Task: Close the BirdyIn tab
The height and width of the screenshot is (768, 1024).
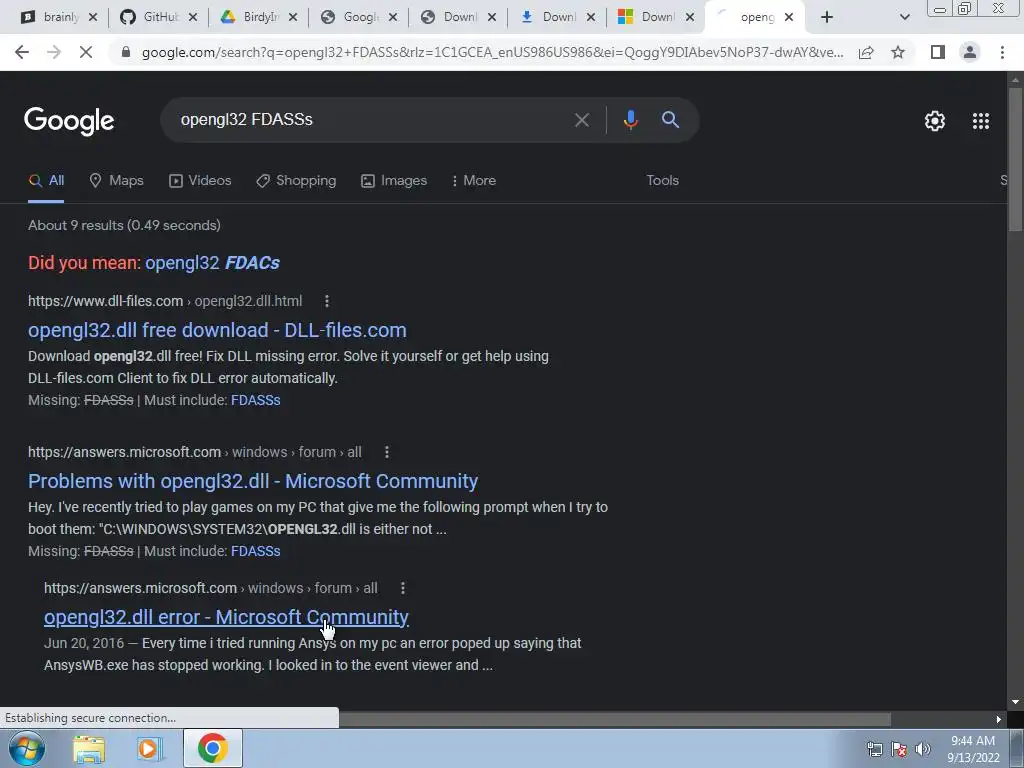Action: (293, 17)
